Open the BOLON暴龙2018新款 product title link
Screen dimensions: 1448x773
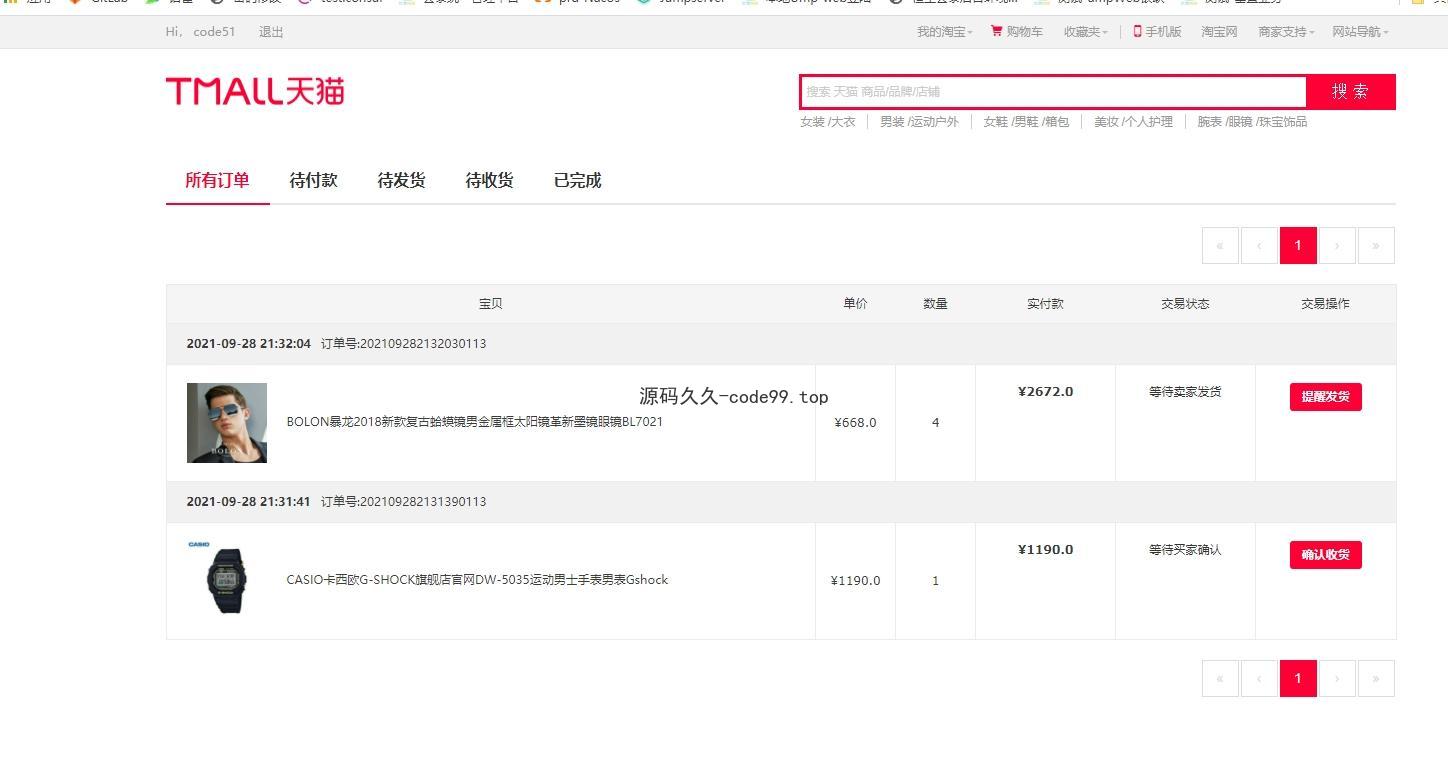[x=475, y=422]
